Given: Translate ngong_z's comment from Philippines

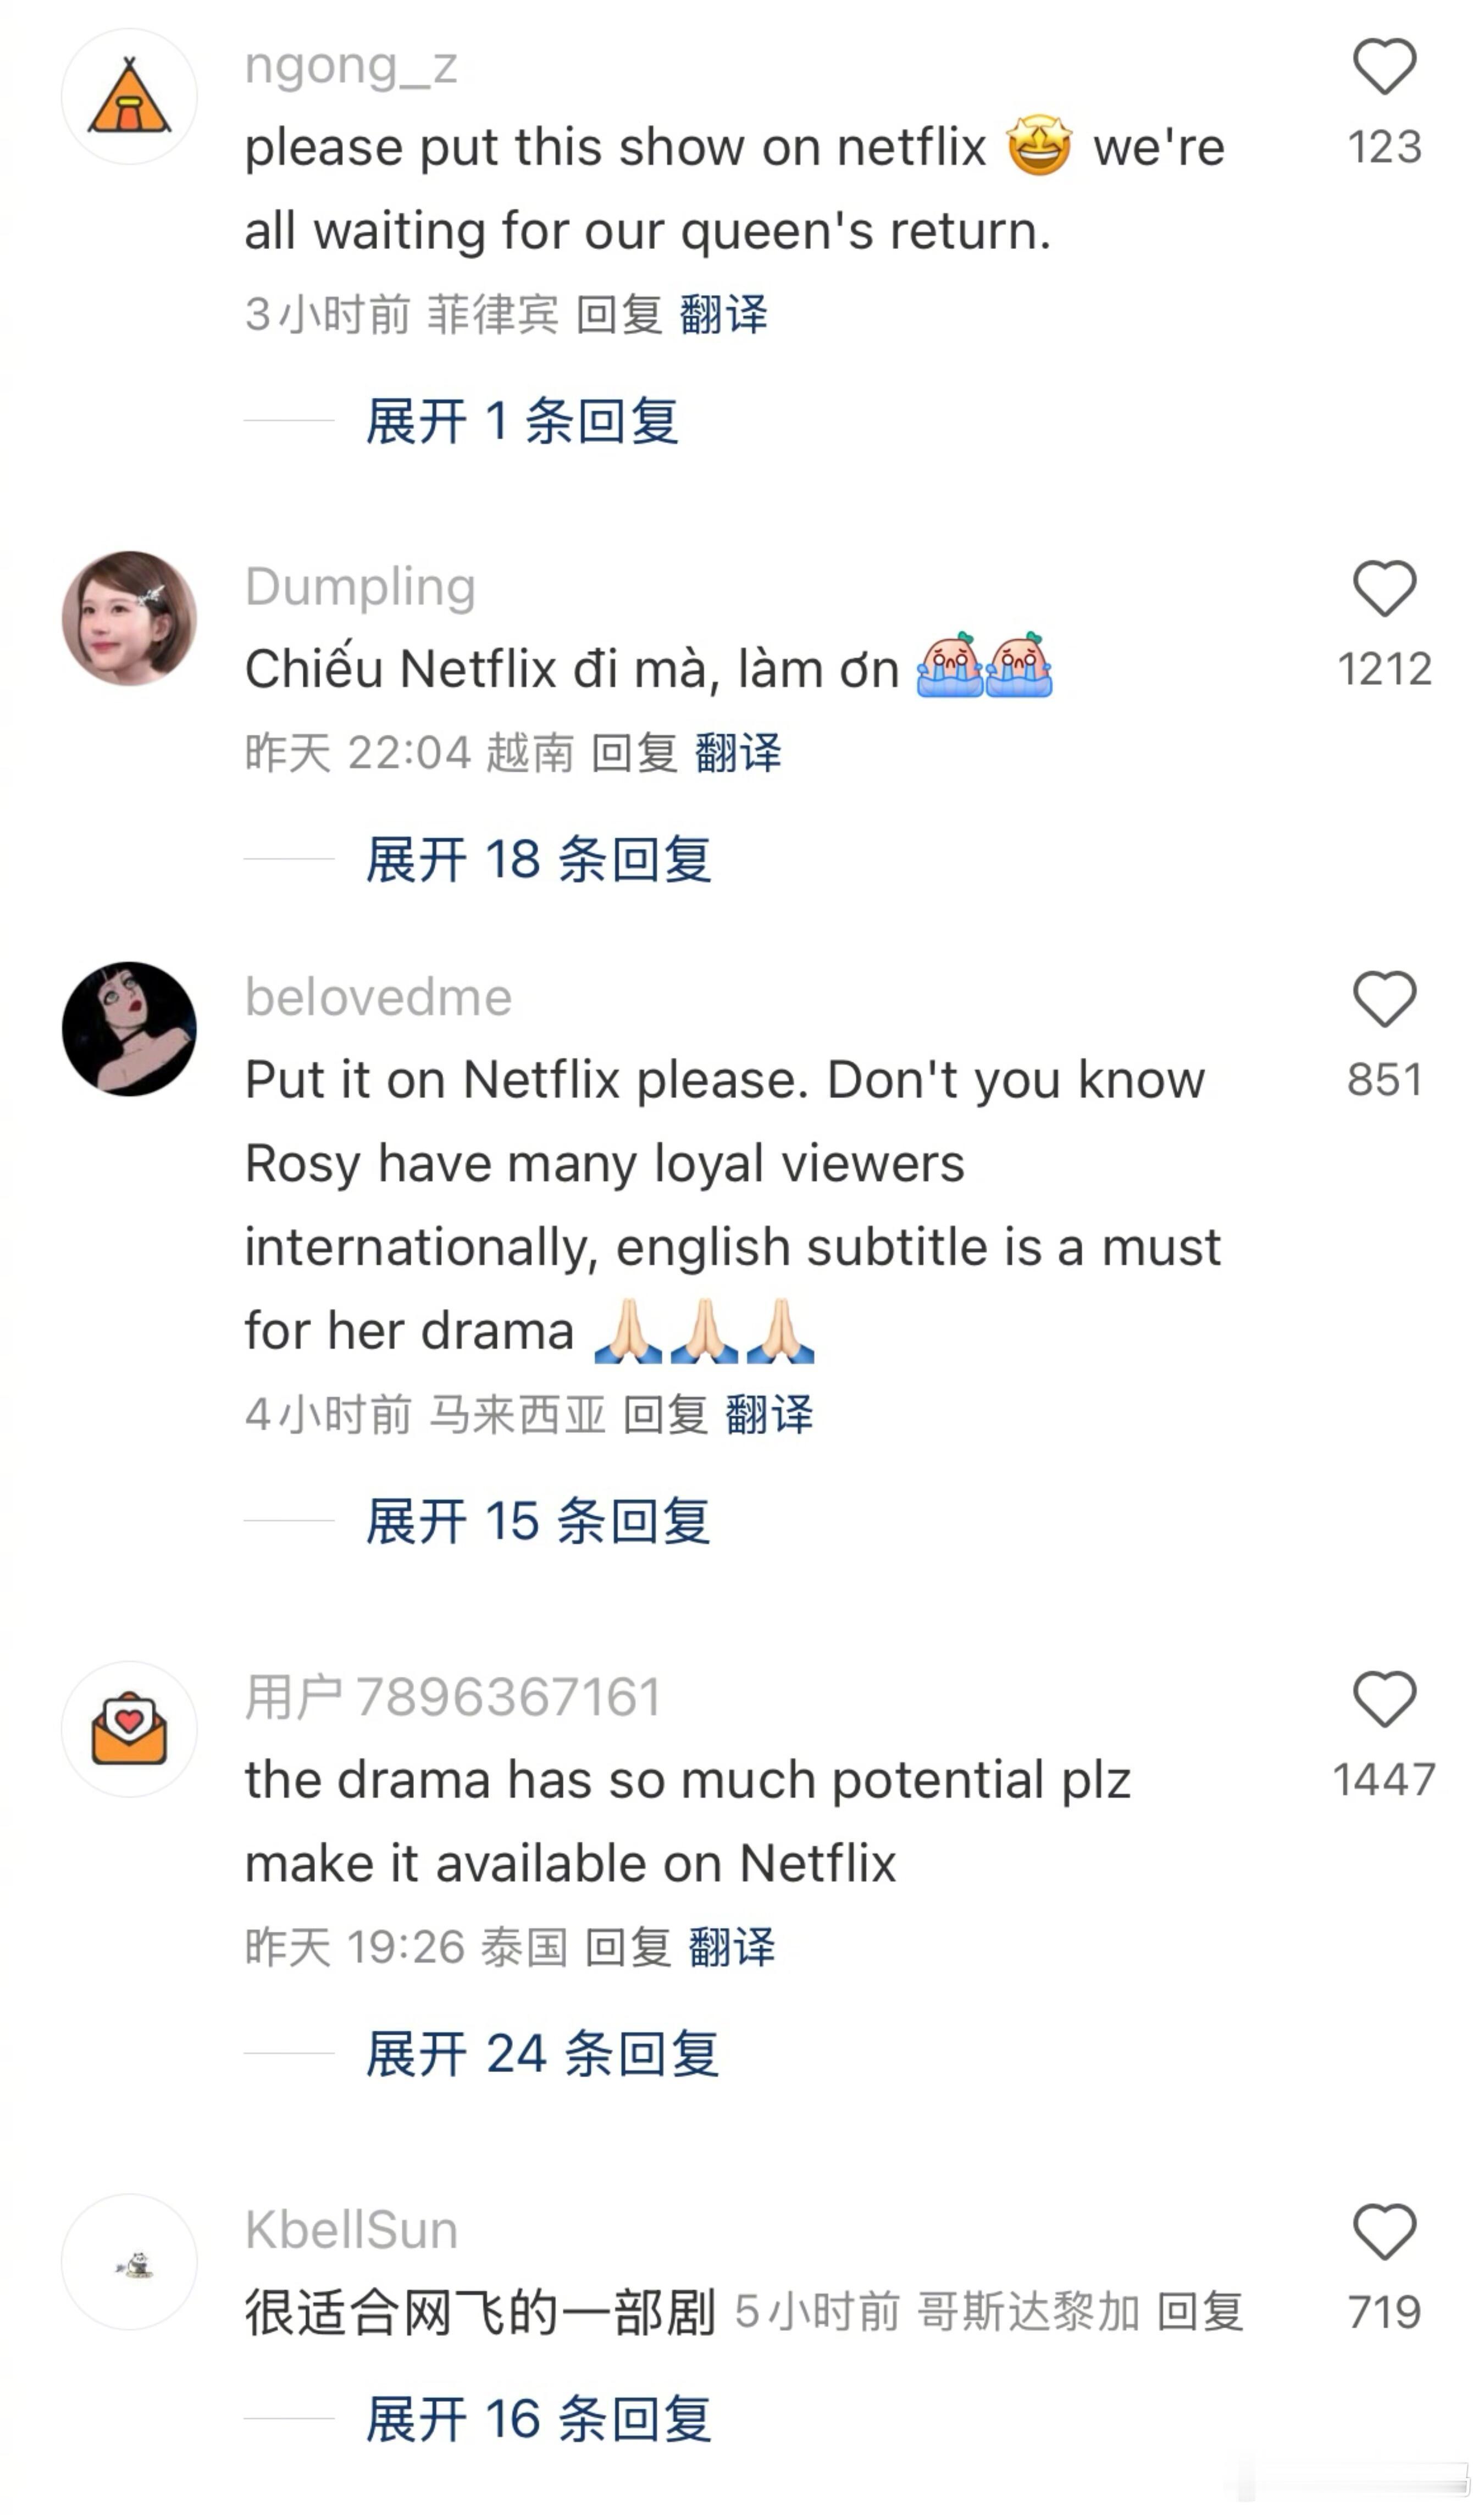Looking at the screenshot, I should (723, 314).
